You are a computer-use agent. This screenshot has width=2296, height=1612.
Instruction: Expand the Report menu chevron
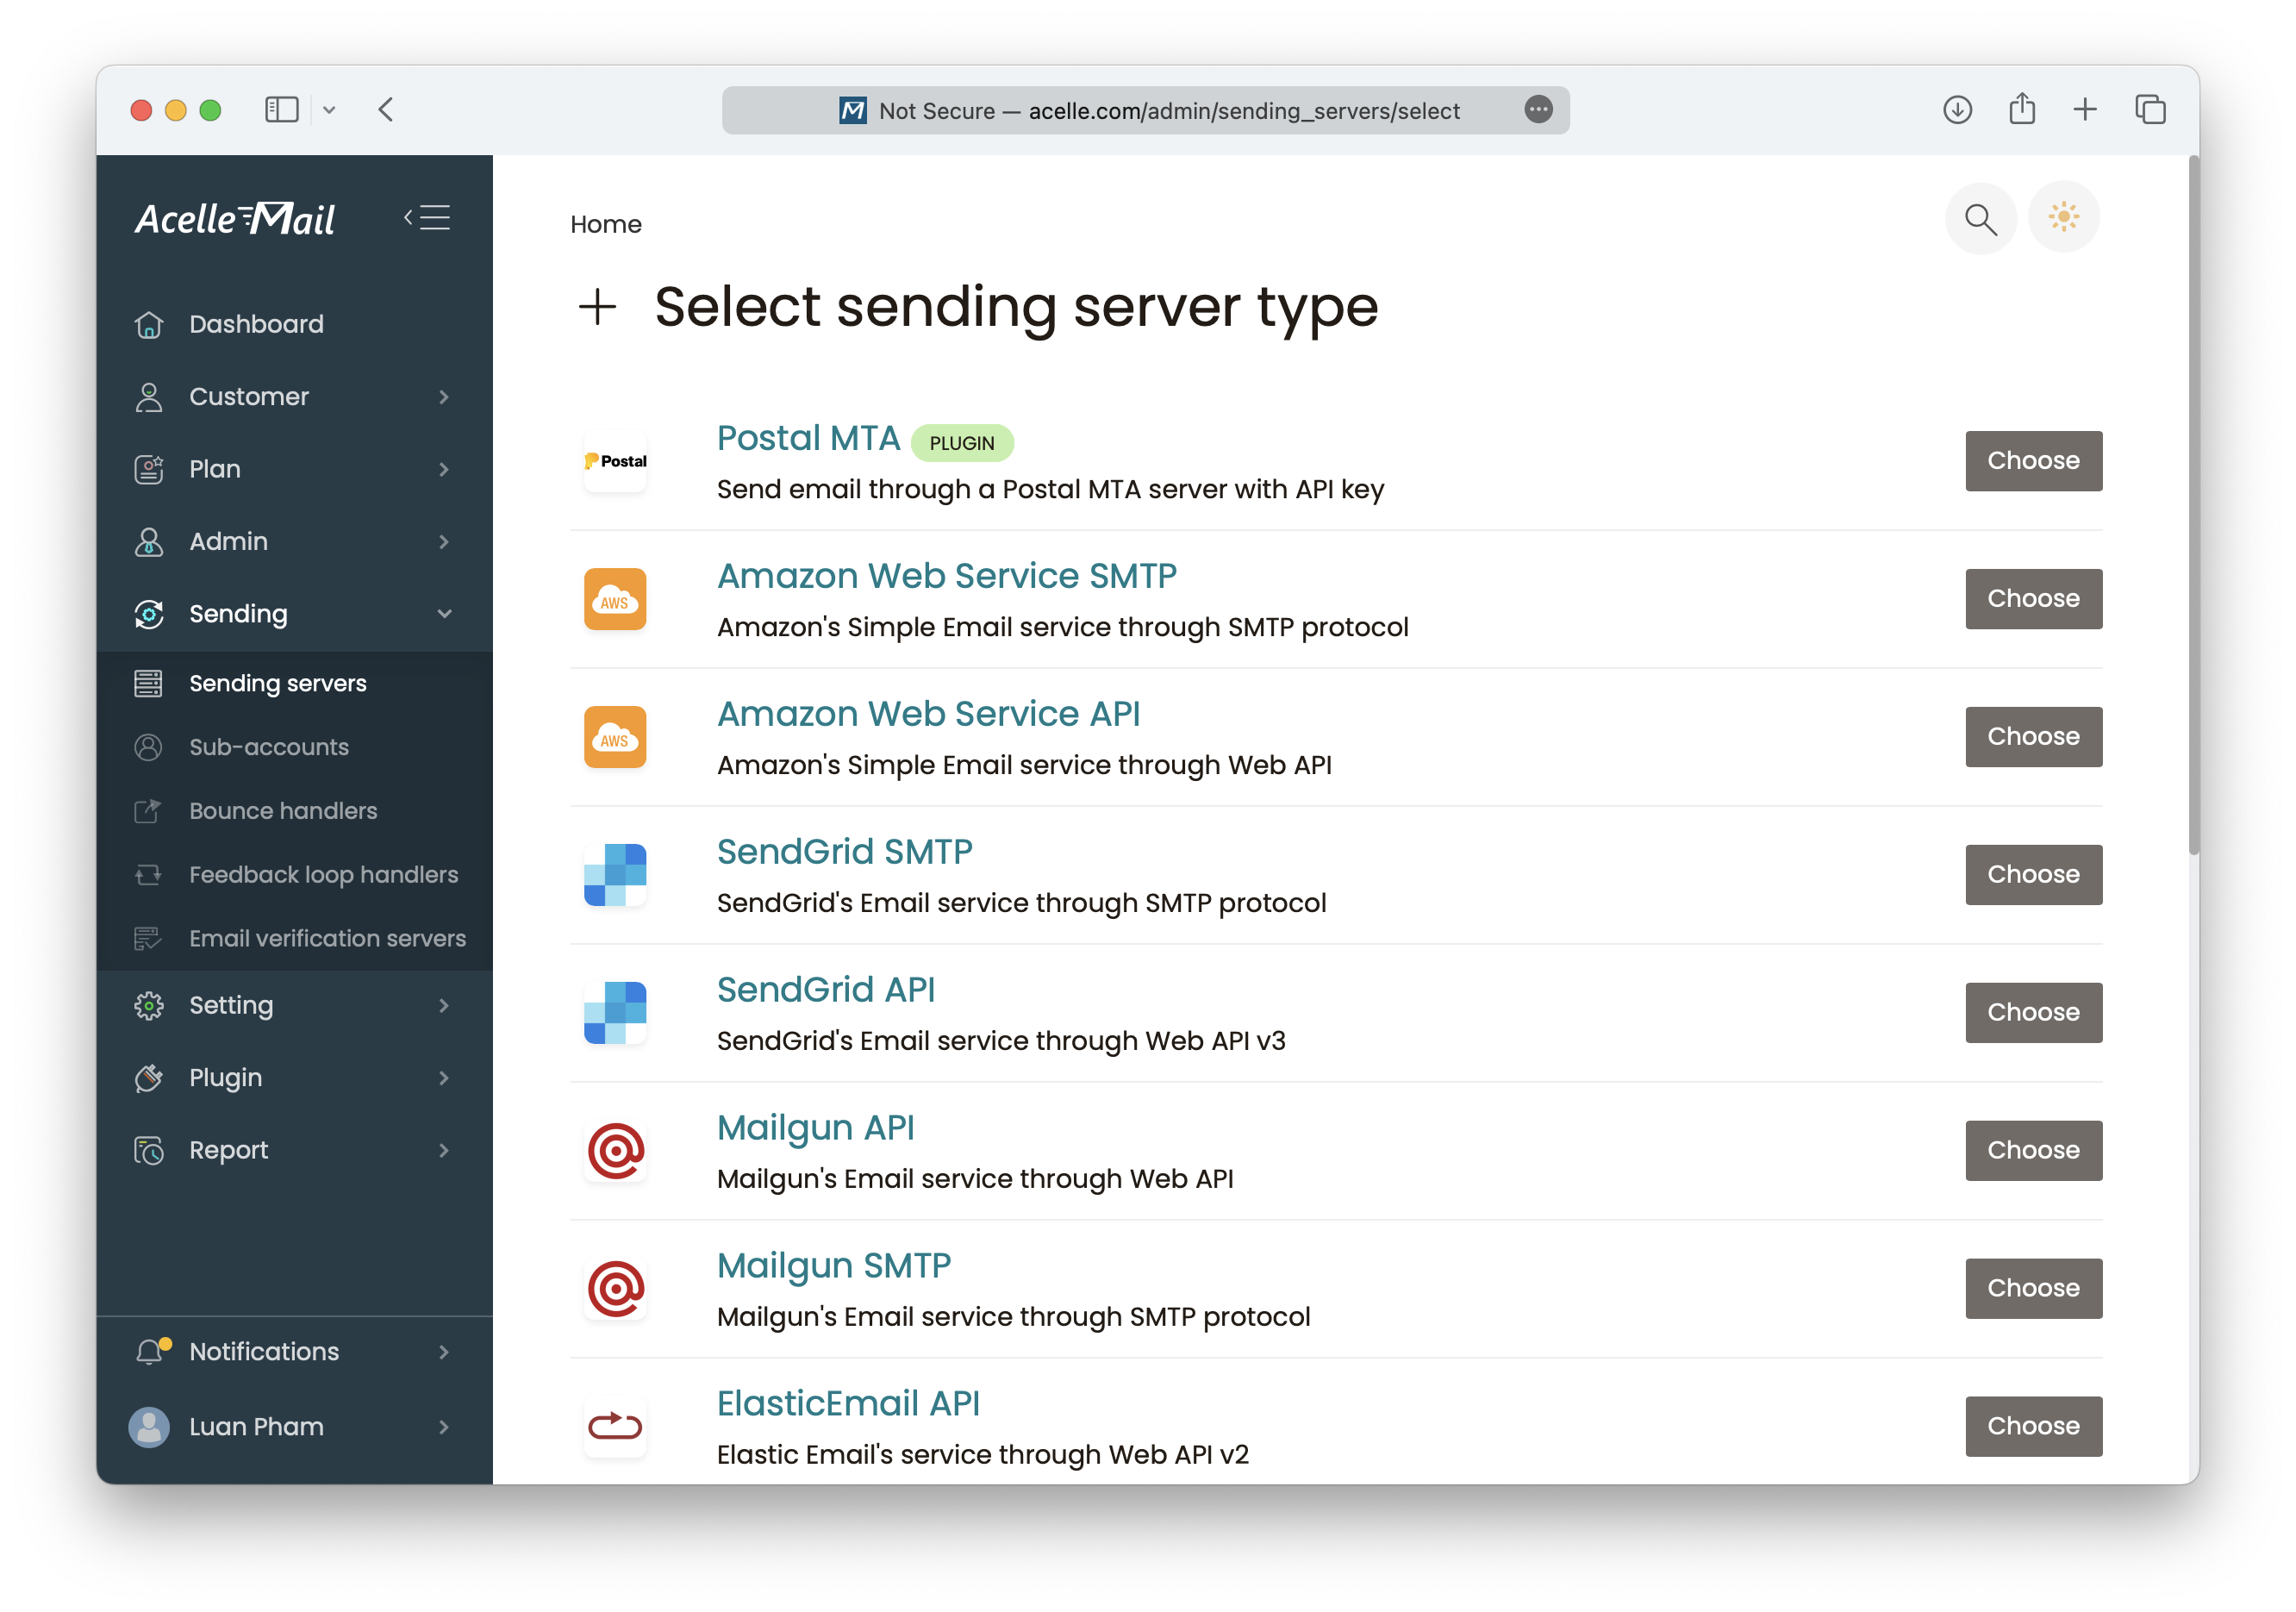point(444,1150)
